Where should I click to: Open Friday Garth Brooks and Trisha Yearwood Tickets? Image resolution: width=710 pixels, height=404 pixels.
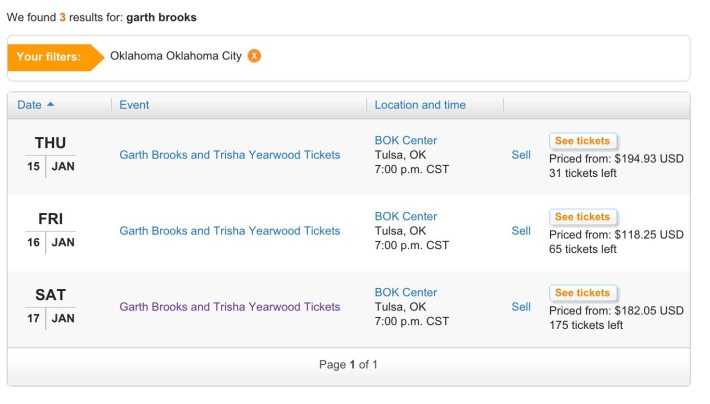[230, 231]
